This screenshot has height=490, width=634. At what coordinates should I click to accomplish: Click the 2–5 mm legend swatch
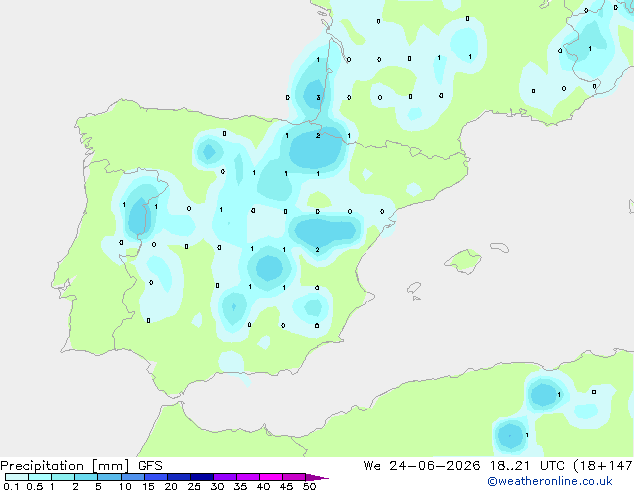(x=86, y=477)
